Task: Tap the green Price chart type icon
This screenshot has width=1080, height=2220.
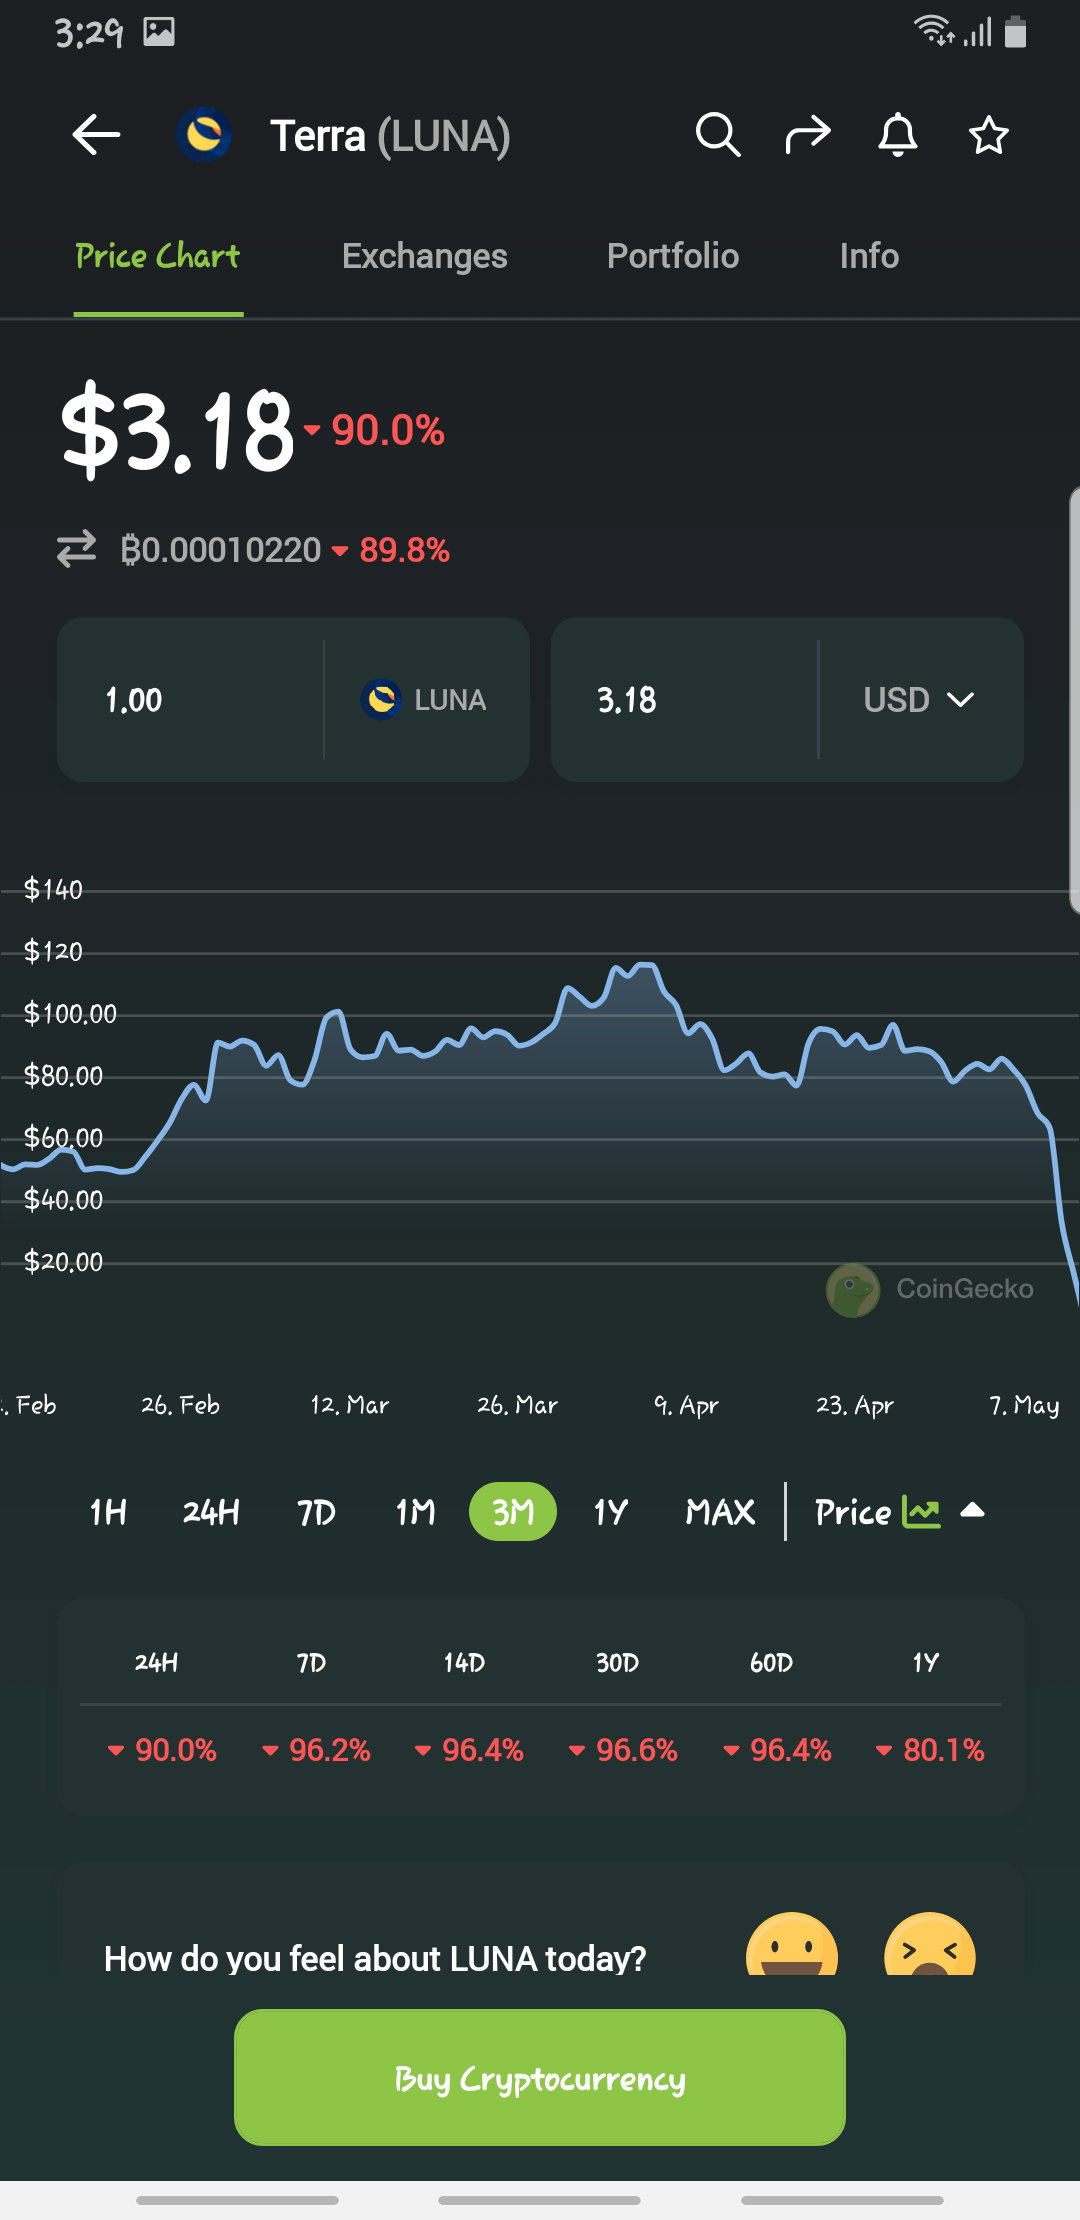Action: coord(921,1511)
